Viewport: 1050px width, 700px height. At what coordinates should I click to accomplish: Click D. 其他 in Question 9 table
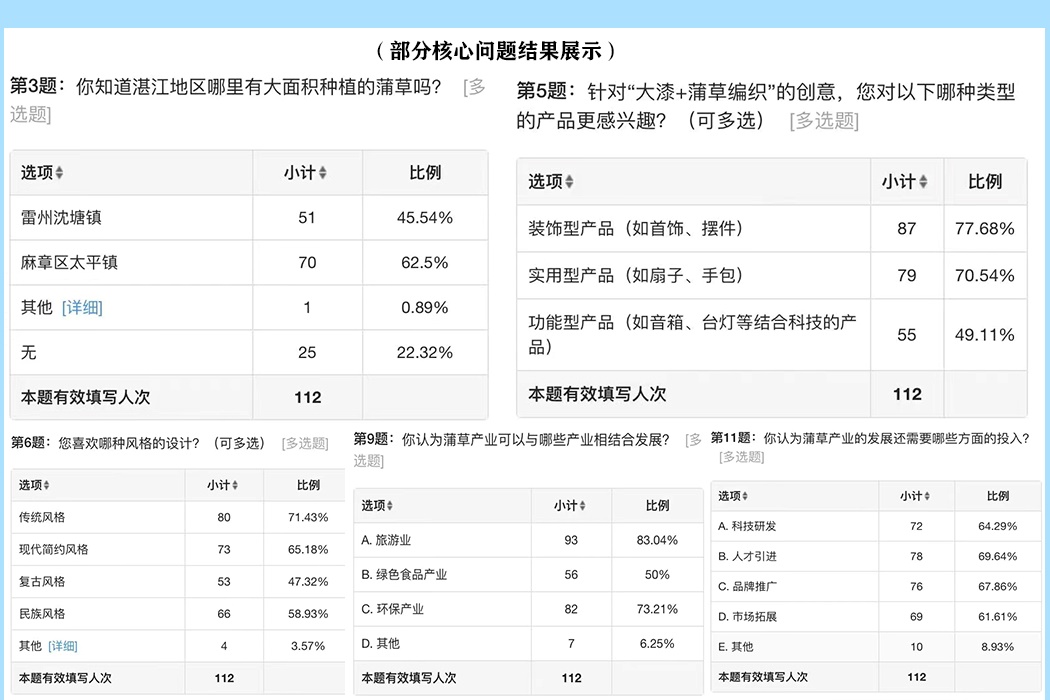(380, 644)
